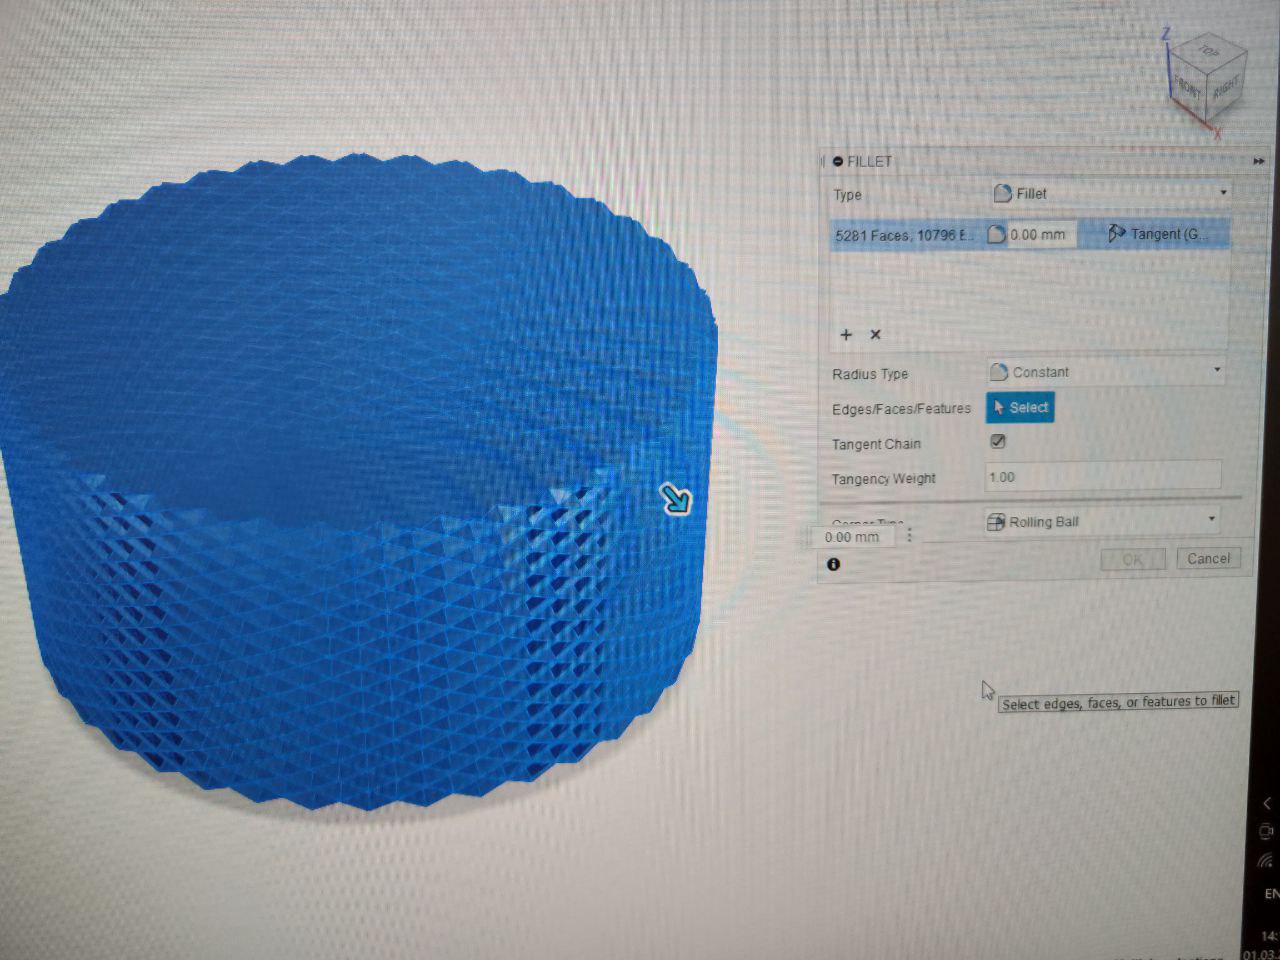Click the OK button in the FILLET dialog
The width and height of the screenshot is (1280, 960).
click(x=1132, y=559)
